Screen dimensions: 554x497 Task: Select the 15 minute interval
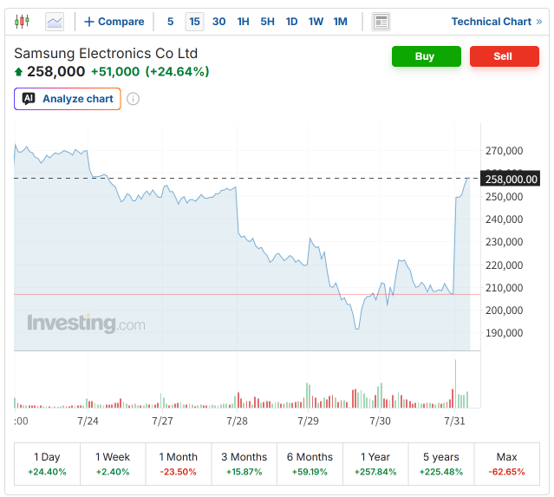[x=194, y=22]
